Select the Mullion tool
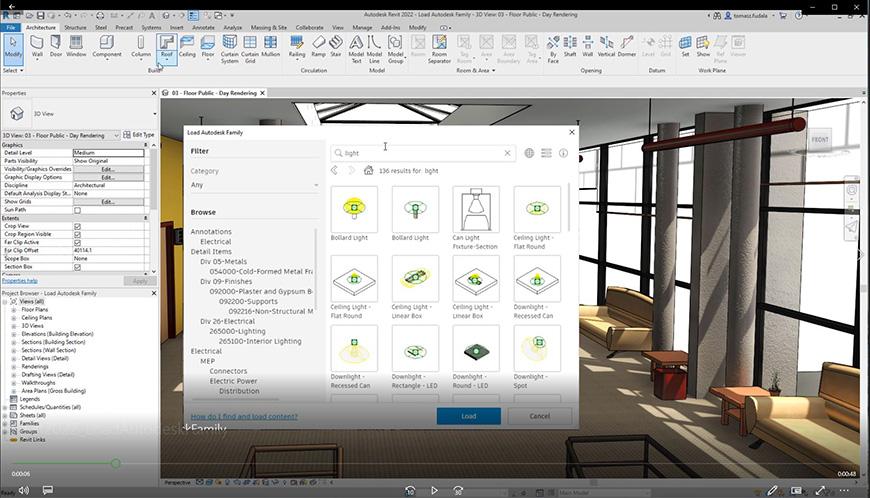 270,47
